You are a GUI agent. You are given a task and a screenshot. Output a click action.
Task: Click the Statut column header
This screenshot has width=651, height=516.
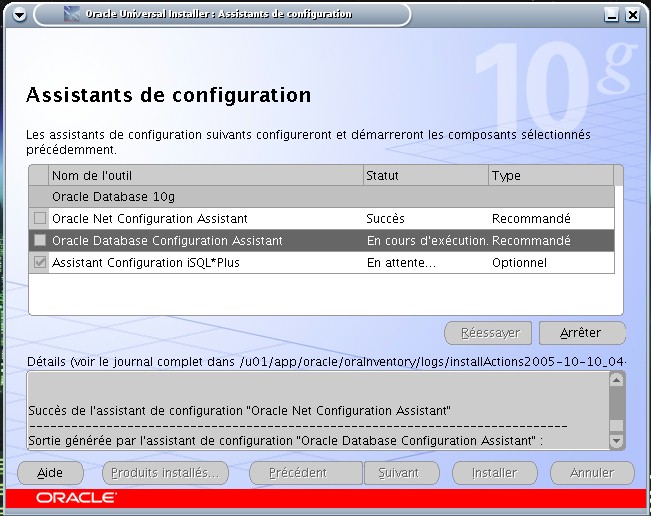[426, 176]
